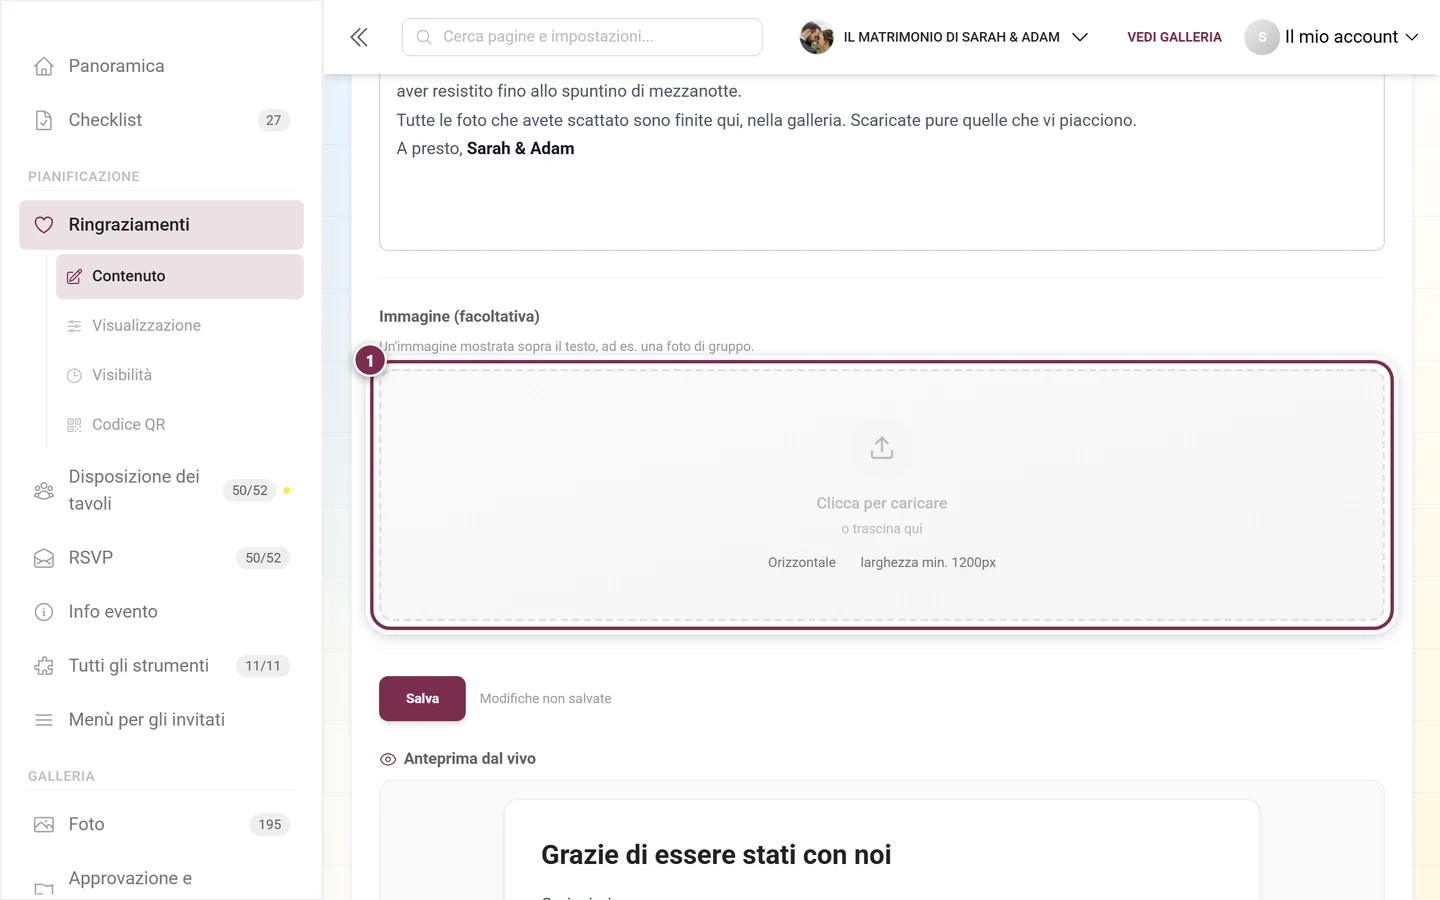This screenshot has height=900, width=1440.
Task: Select the Ringraziamenti sidebar section
Action: (x=161, y=225)
